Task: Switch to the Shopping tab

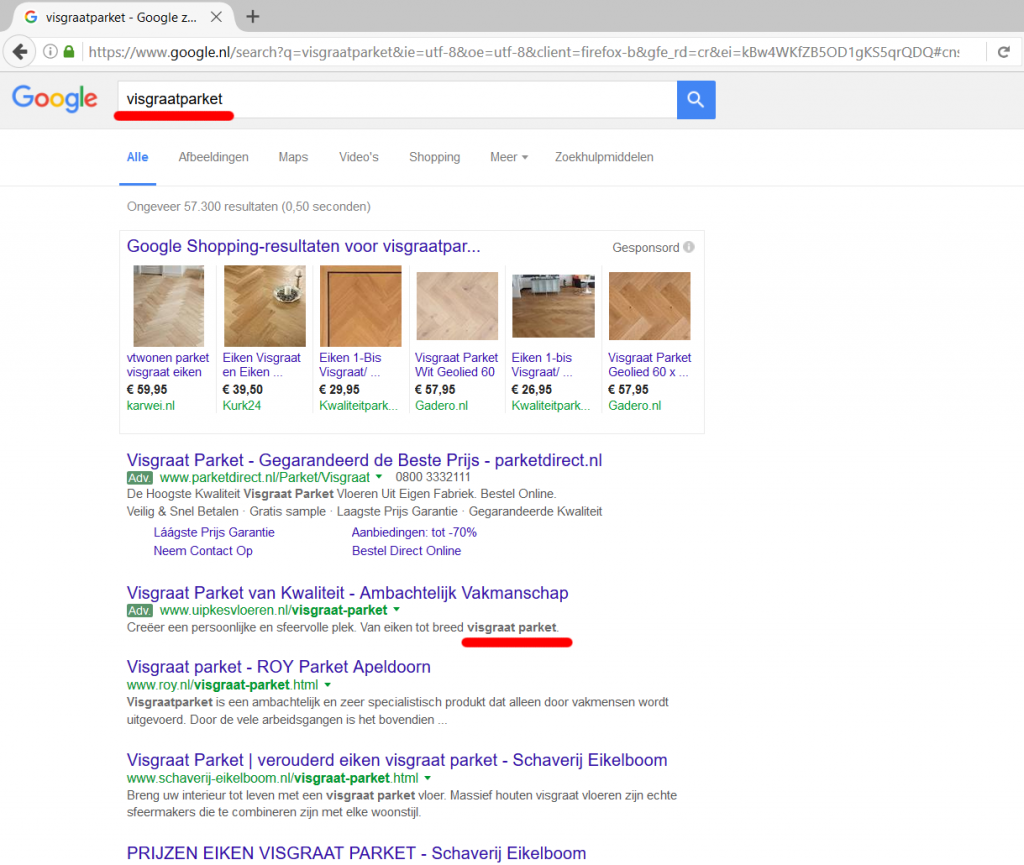Action: (x=434, y=157)
